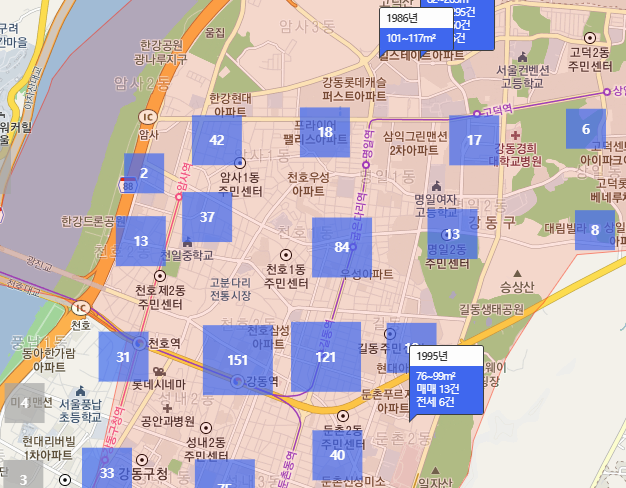Click the 서울컨벤션고등학교 school icon
This screenshot has width=626, height=488.
tap(522, 57)
